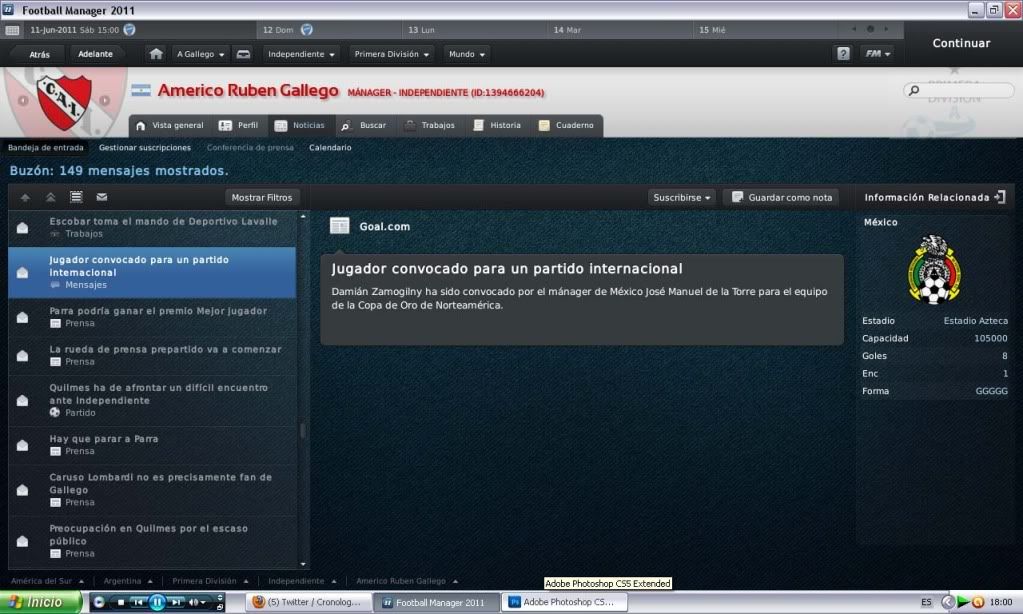Click the calendar bar right scroll arrow
This screenshot has height=614, width=1023.
point(886,29)
